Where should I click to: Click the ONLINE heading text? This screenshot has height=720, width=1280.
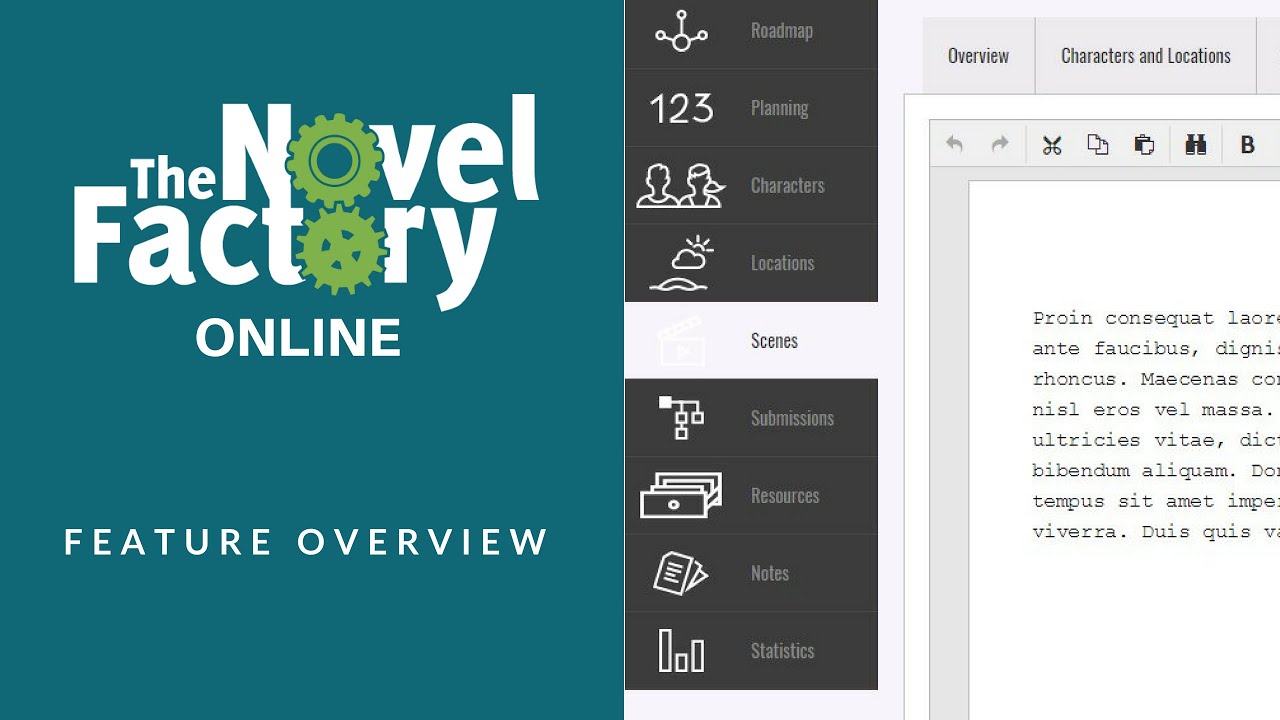pyautogui.click(x=299, y=338)
